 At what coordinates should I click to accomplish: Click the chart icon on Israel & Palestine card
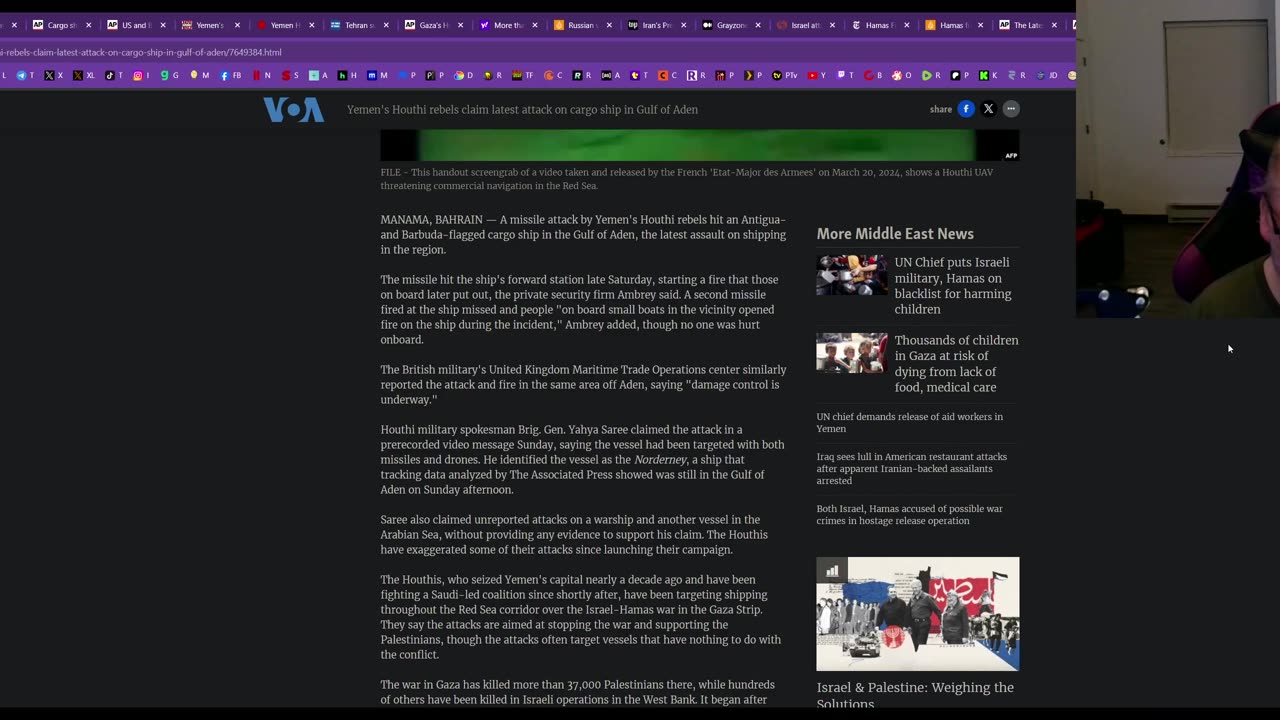click(x=832, y=571)
